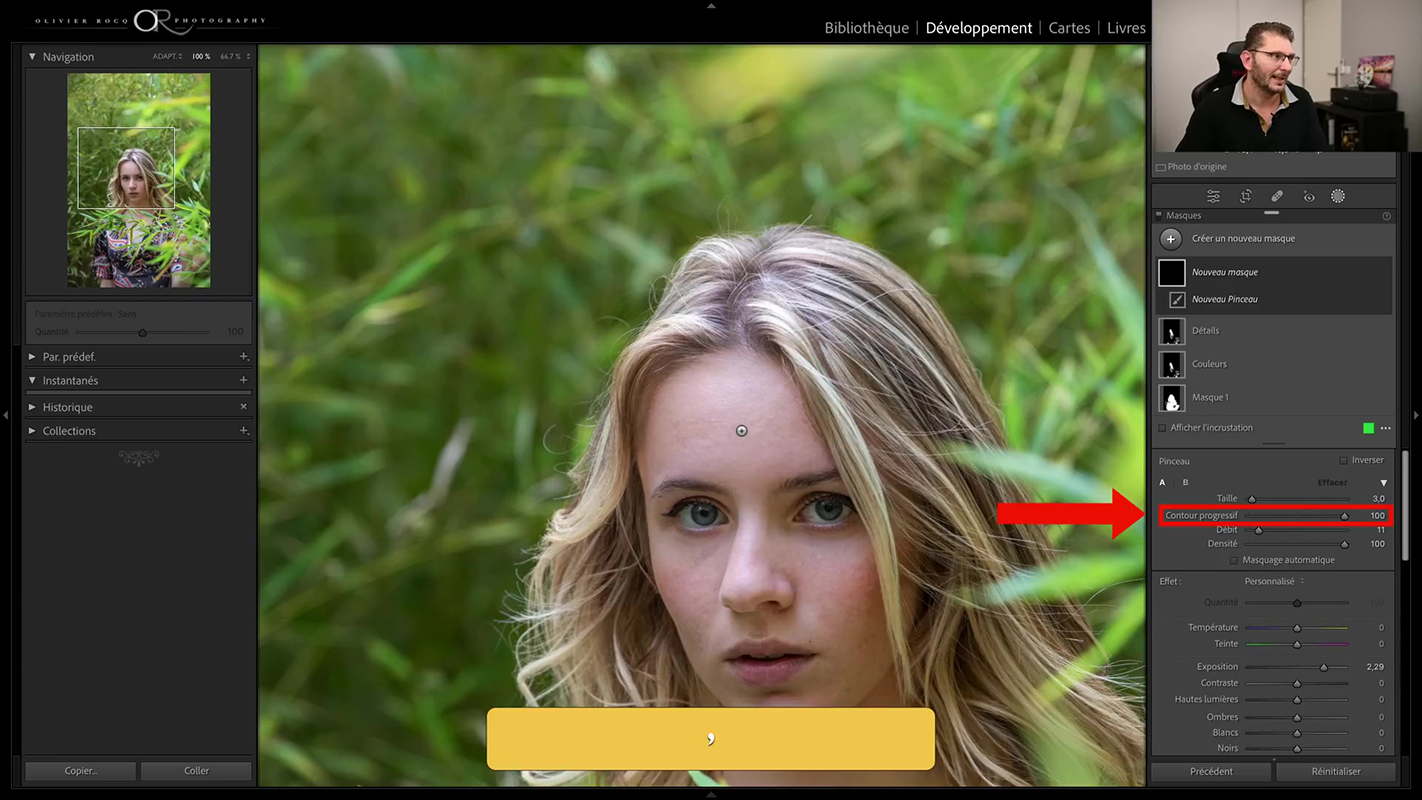Enable the Afficher l'incrustation checkbox
Screen dimensions: 1422x800
coord(1161,428)
